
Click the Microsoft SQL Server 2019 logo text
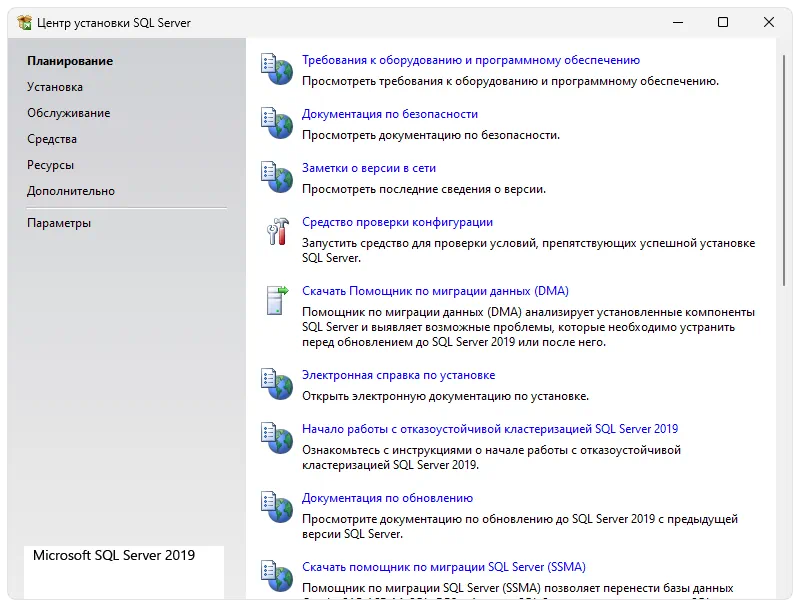114,555
